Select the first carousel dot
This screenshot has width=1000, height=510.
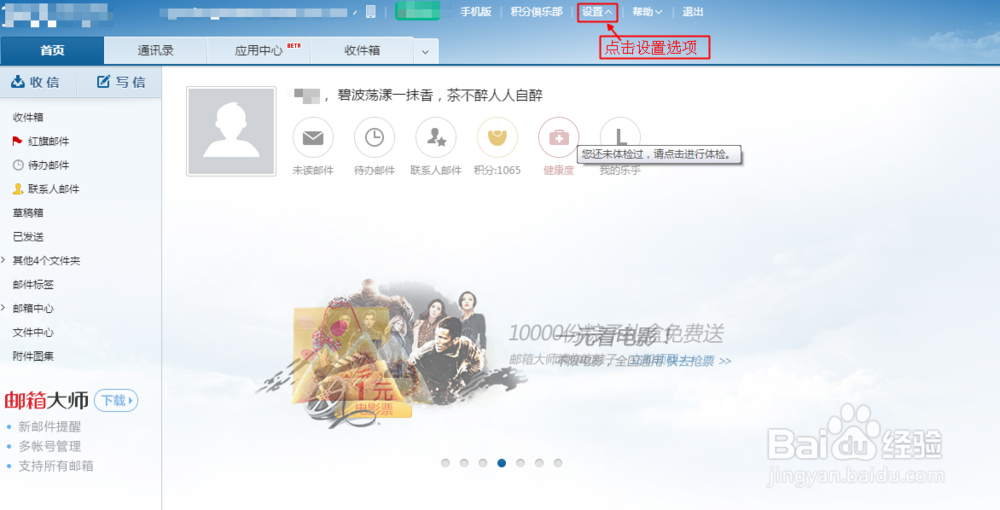pyautogui.click(x=445, y=463)
